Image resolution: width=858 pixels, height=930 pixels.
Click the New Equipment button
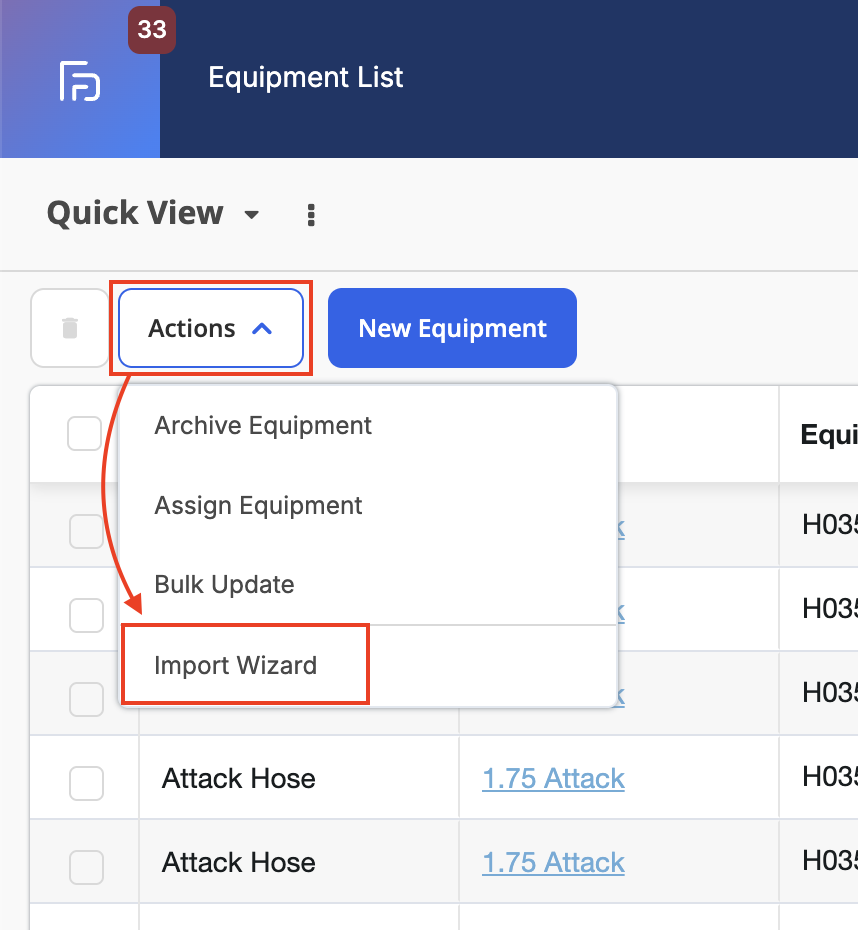tap(452, 328)
